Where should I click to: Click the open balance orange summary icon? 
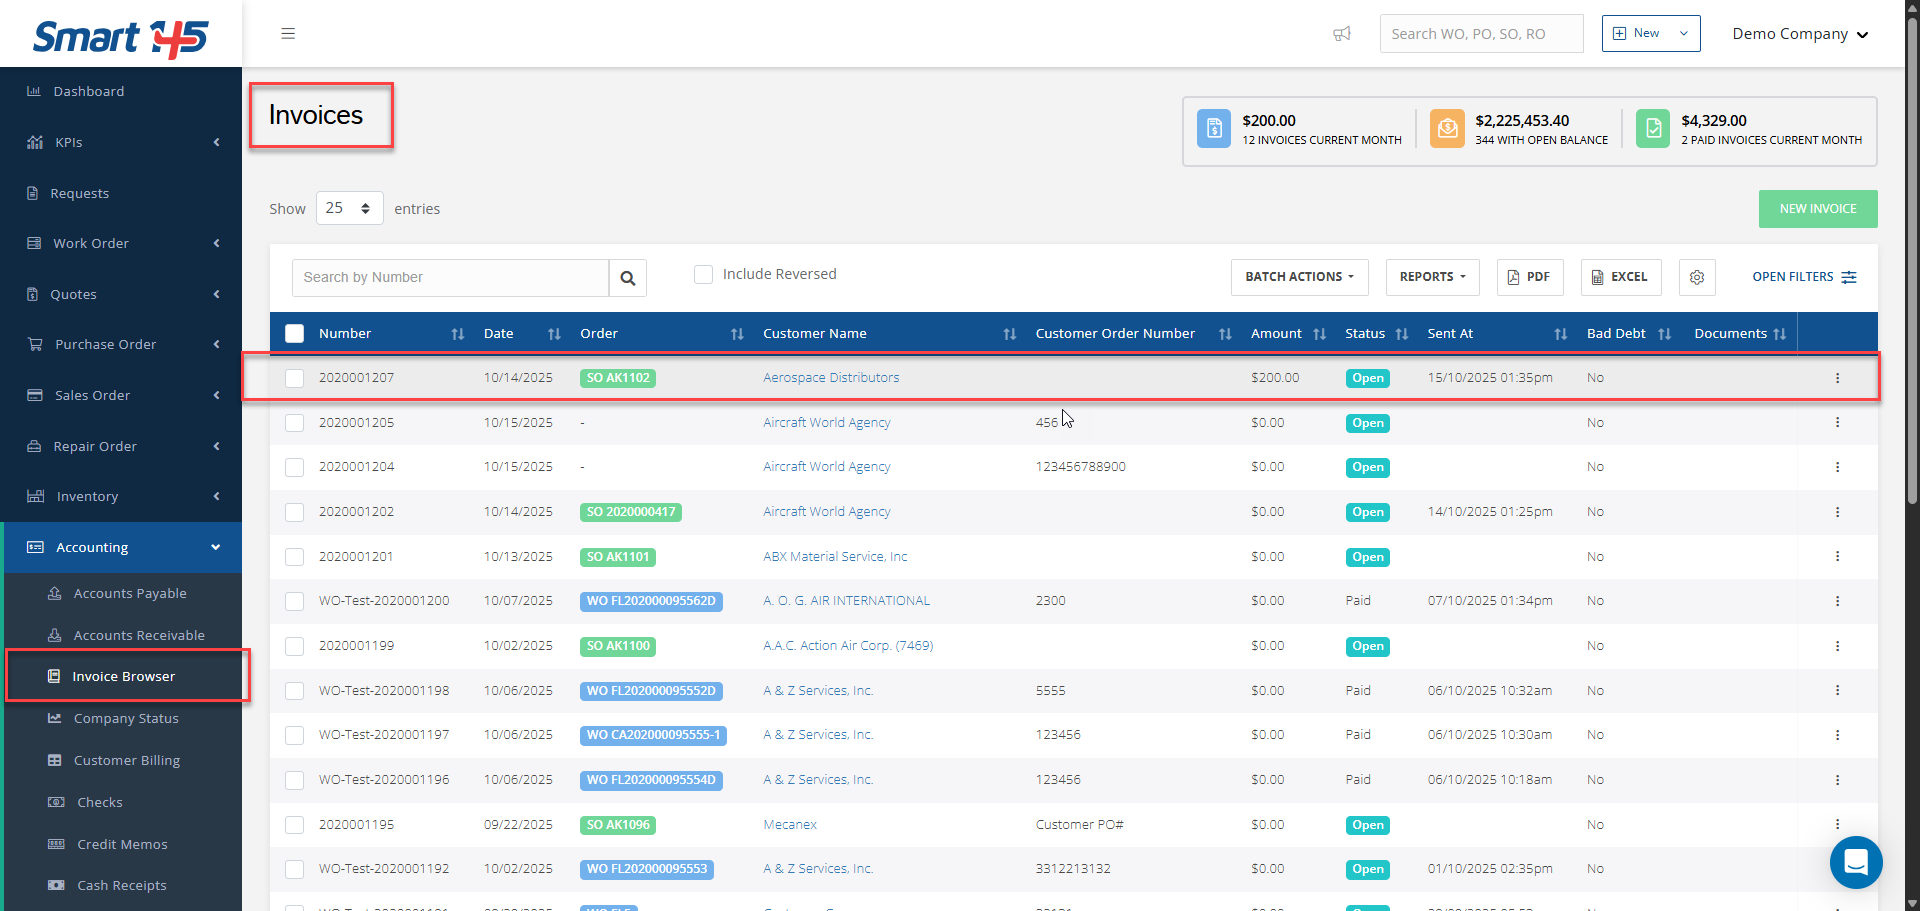[1447, 129]
